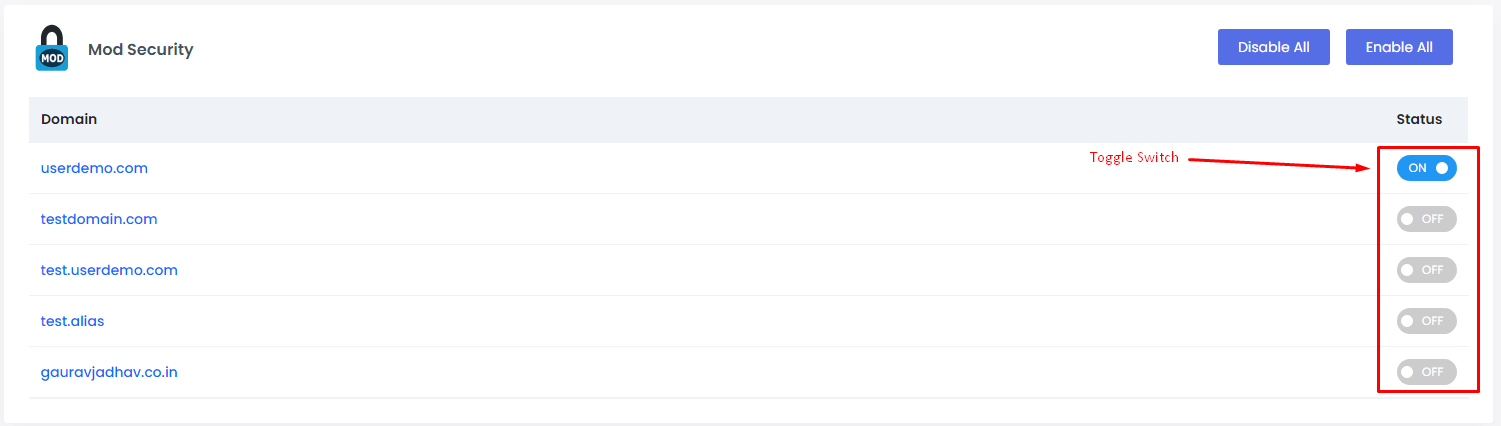Viewport: 1501px width, 426px height.
Task: Click the Domain column header
Action: pos(69,119)
